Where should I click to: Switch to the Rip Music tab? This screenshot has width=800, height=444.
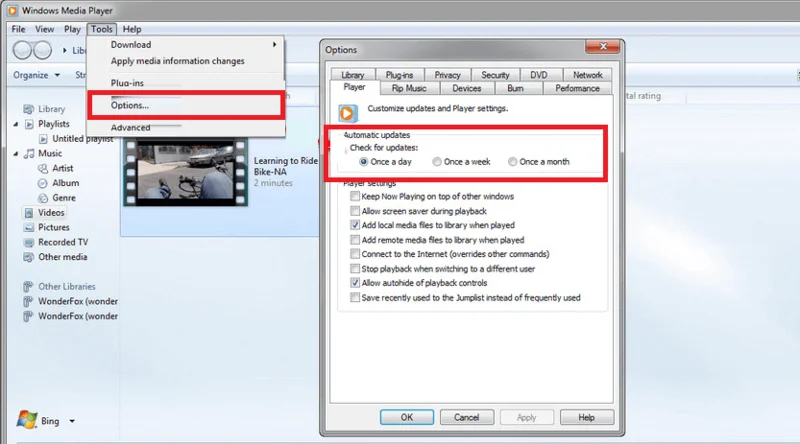(x=409, y=88)
